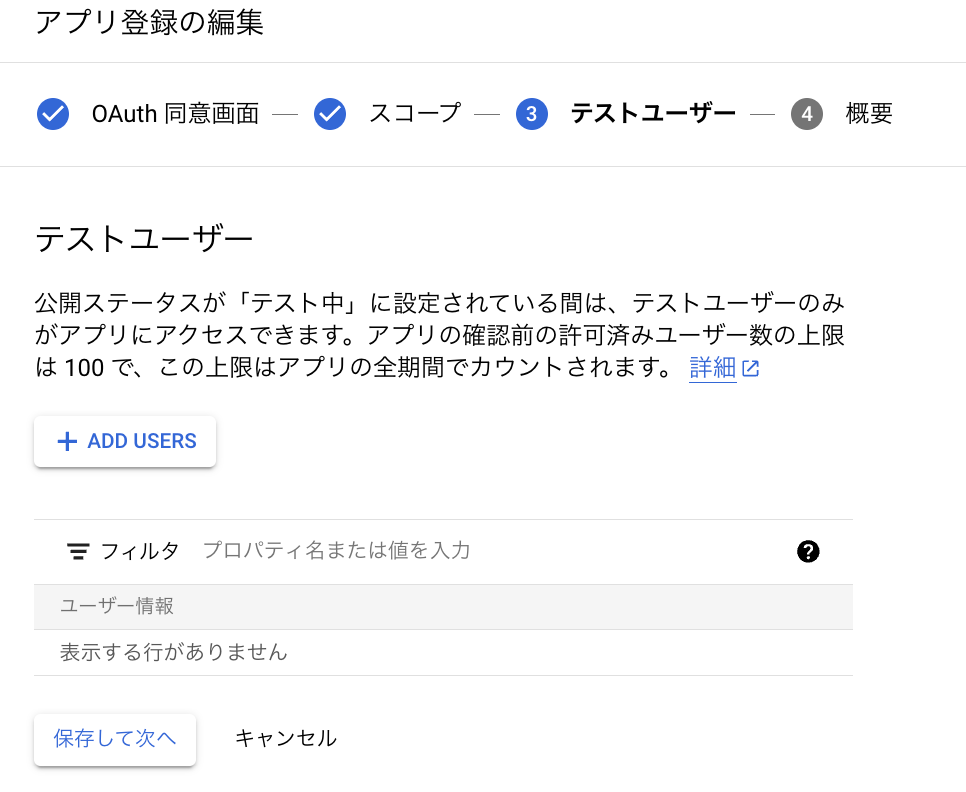Screen dimensions: 966x792
Task: Click the OAuth 同意画面 step checkmark icon
Action: 53,114
